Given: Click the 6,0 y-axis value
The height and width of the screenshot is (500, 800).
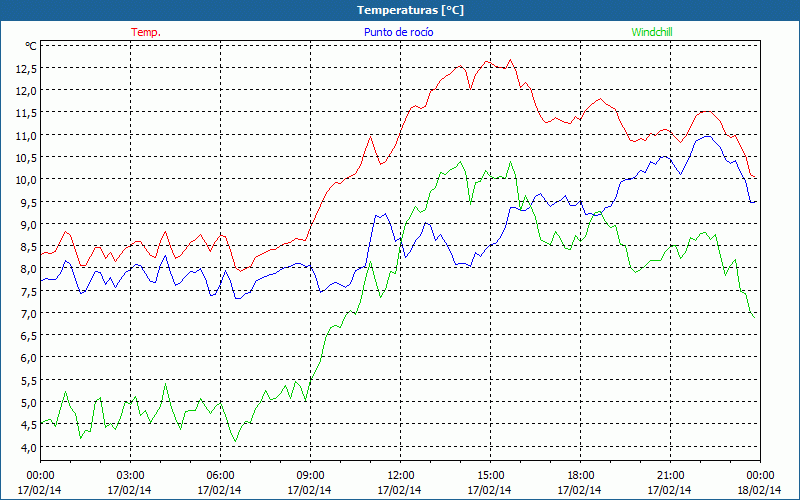Looking at the screenshot, I should tap(29, 358).
